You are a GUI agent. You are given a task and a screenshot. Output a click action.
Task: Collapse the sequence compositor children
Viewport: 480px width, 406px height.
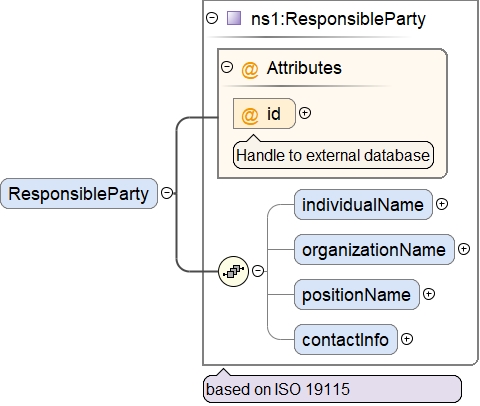258,271
